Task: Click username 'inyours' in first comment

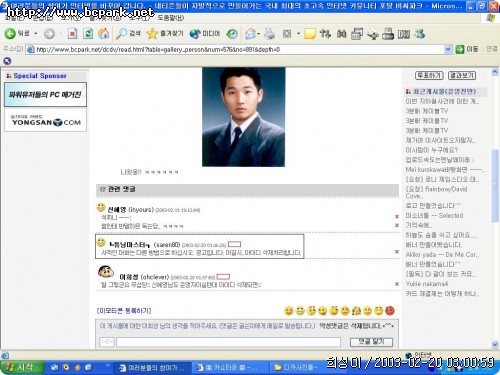Action: (x=141, y=210)
